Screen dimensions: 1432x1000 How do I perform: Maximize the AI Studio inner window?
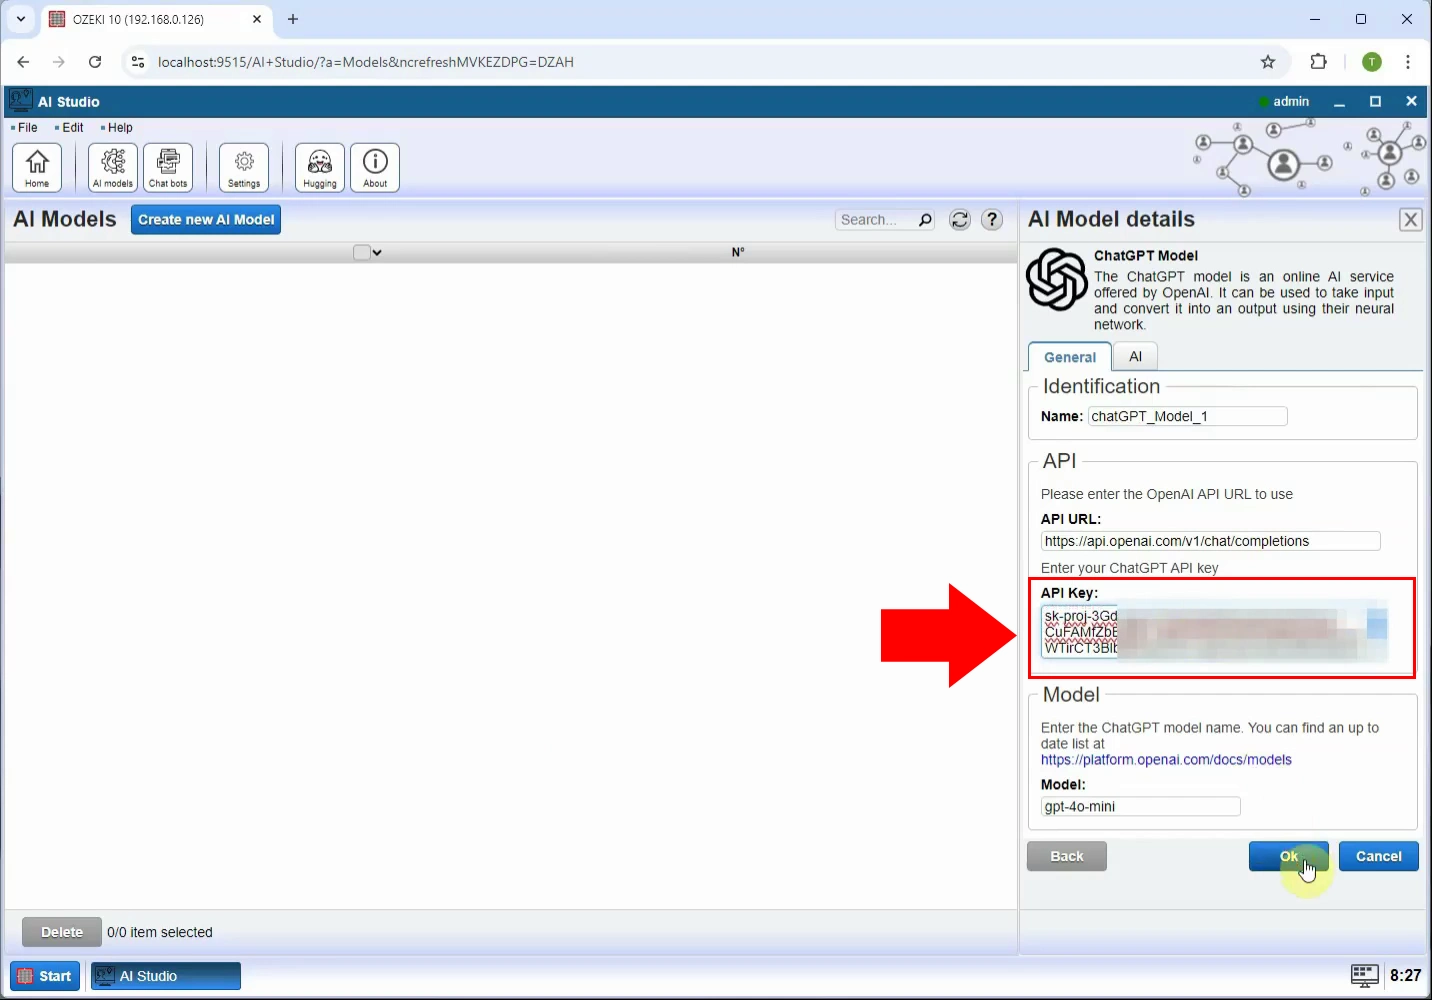pos(1375,101)
